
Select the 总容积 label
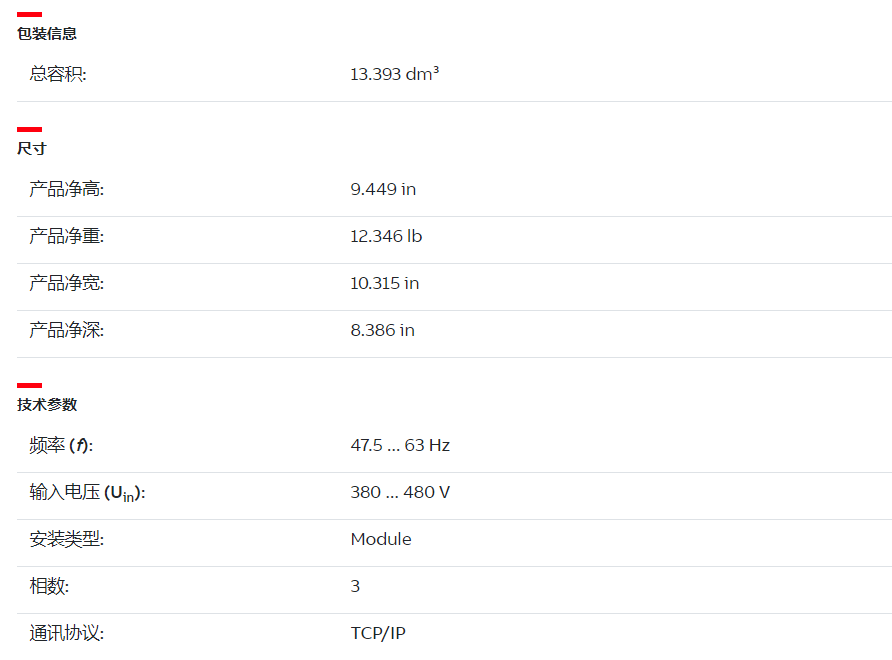(x=58, y=74)
